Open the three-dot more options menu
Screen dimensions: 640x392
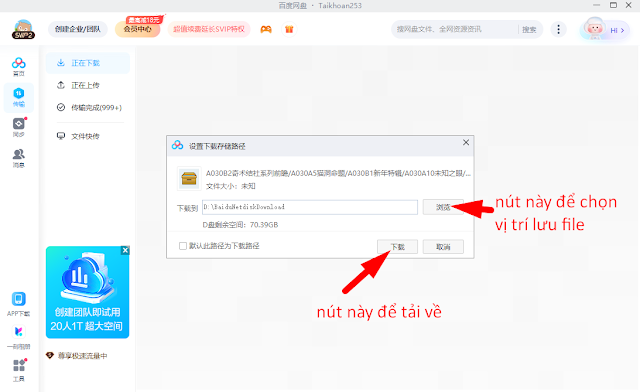(558, 29)
